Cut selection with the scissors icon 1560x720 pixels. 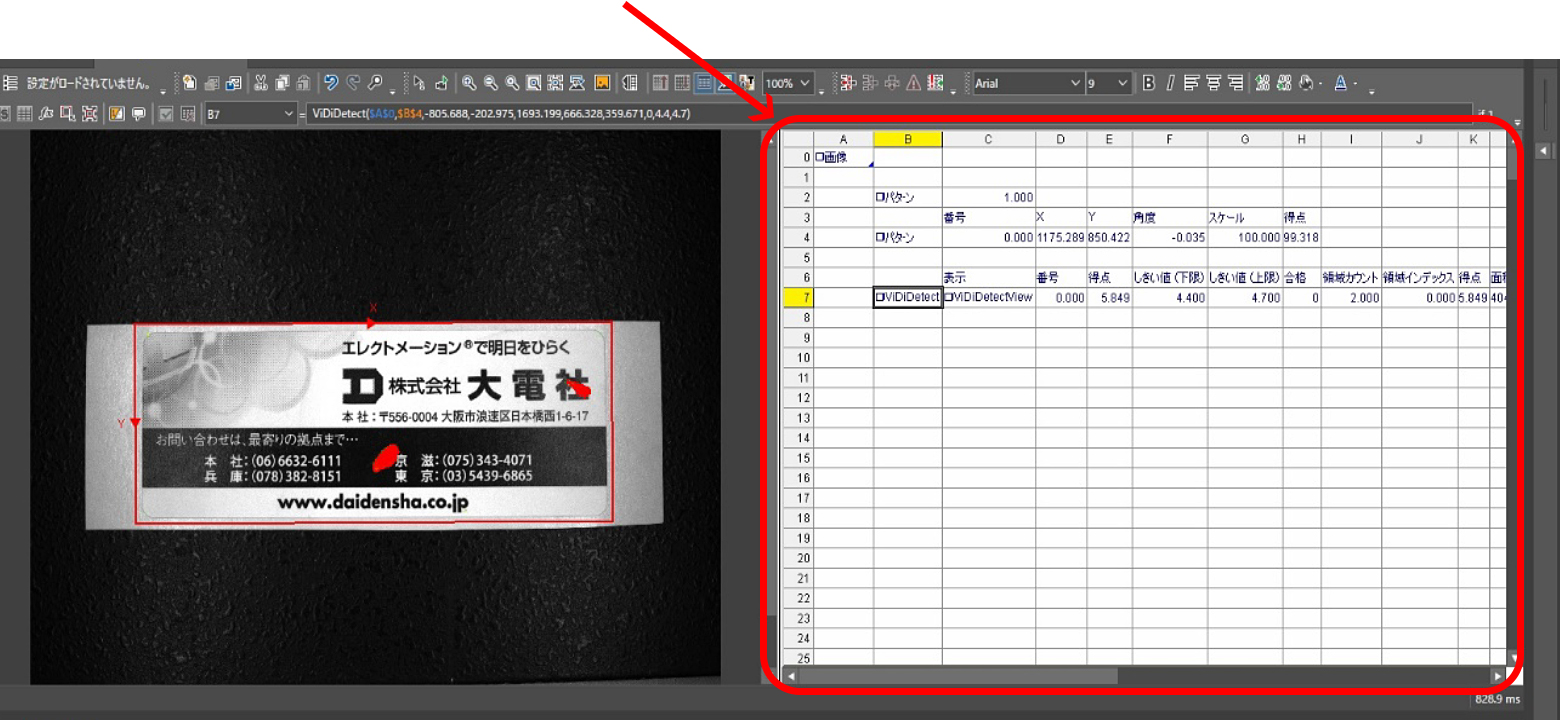[x=260, y=83]
